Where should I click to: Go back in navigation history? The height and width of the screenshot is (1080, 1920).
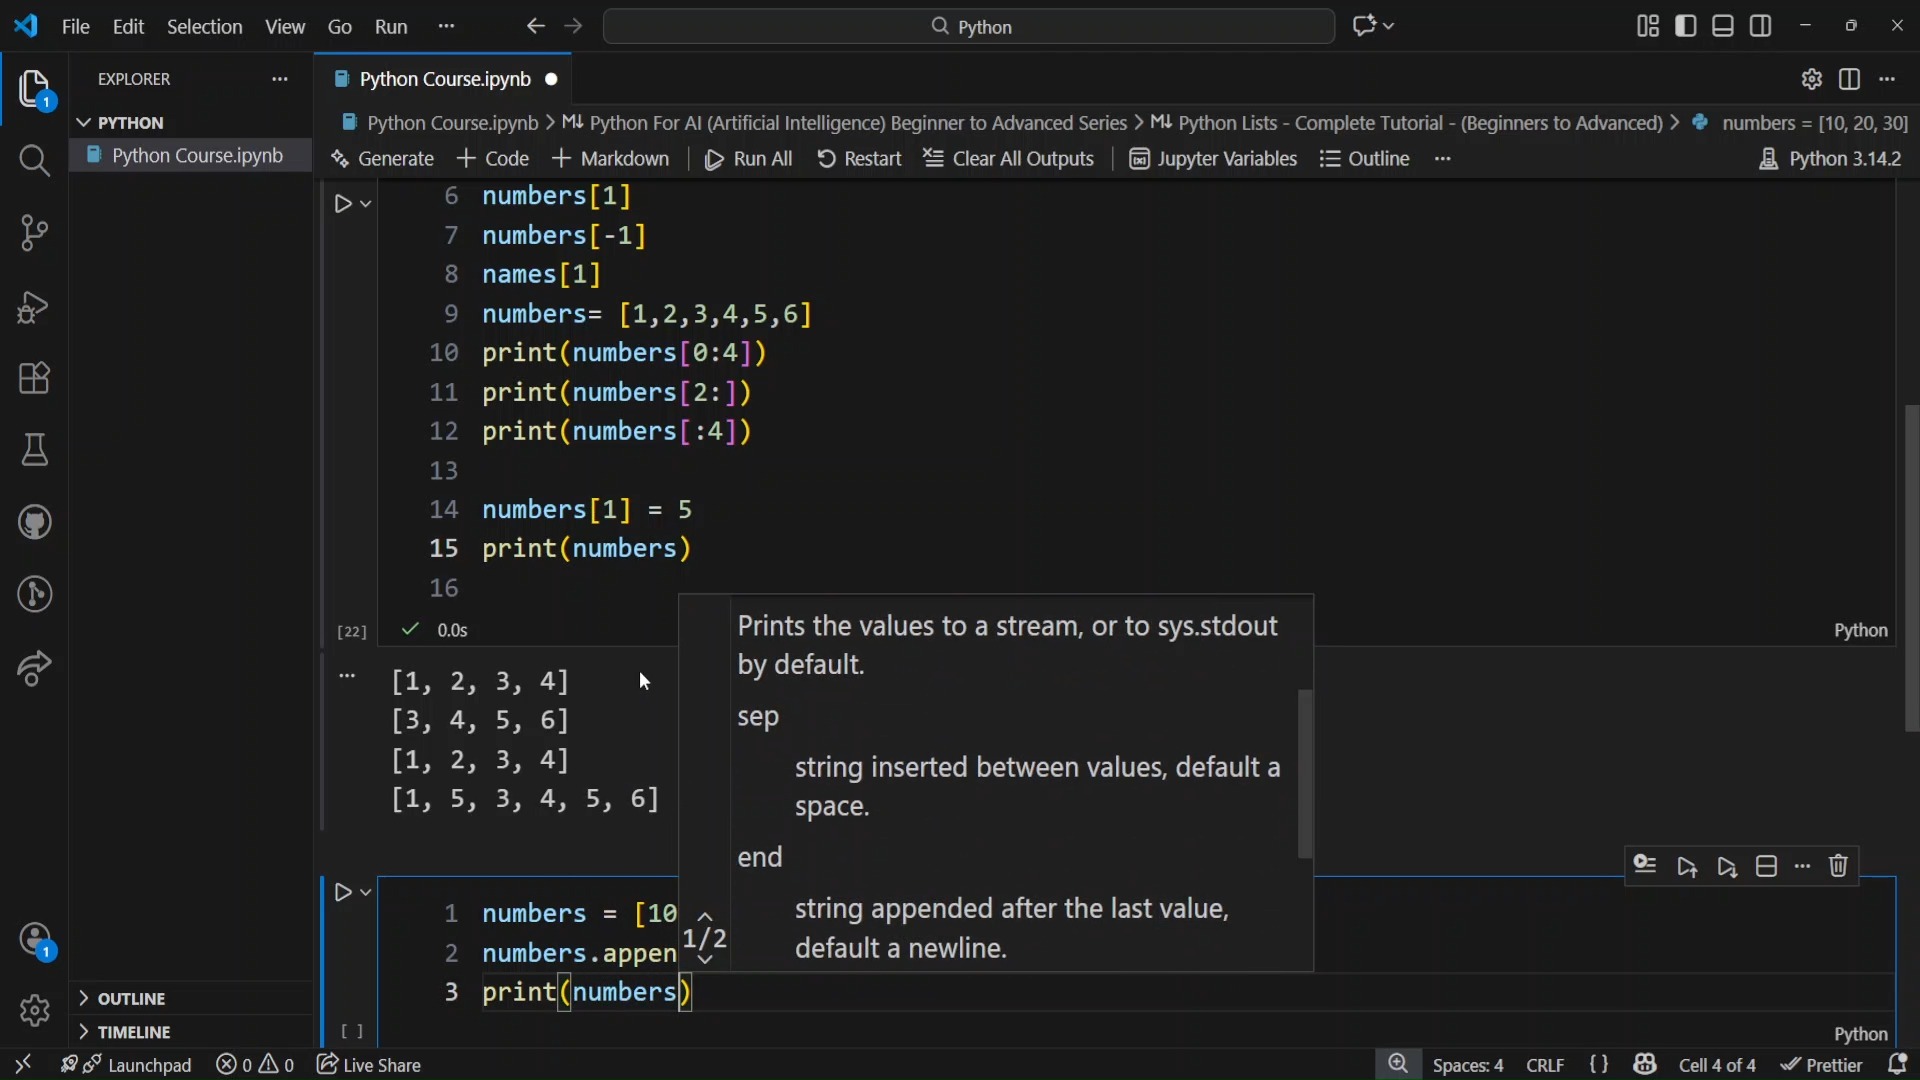pos(535,27)
